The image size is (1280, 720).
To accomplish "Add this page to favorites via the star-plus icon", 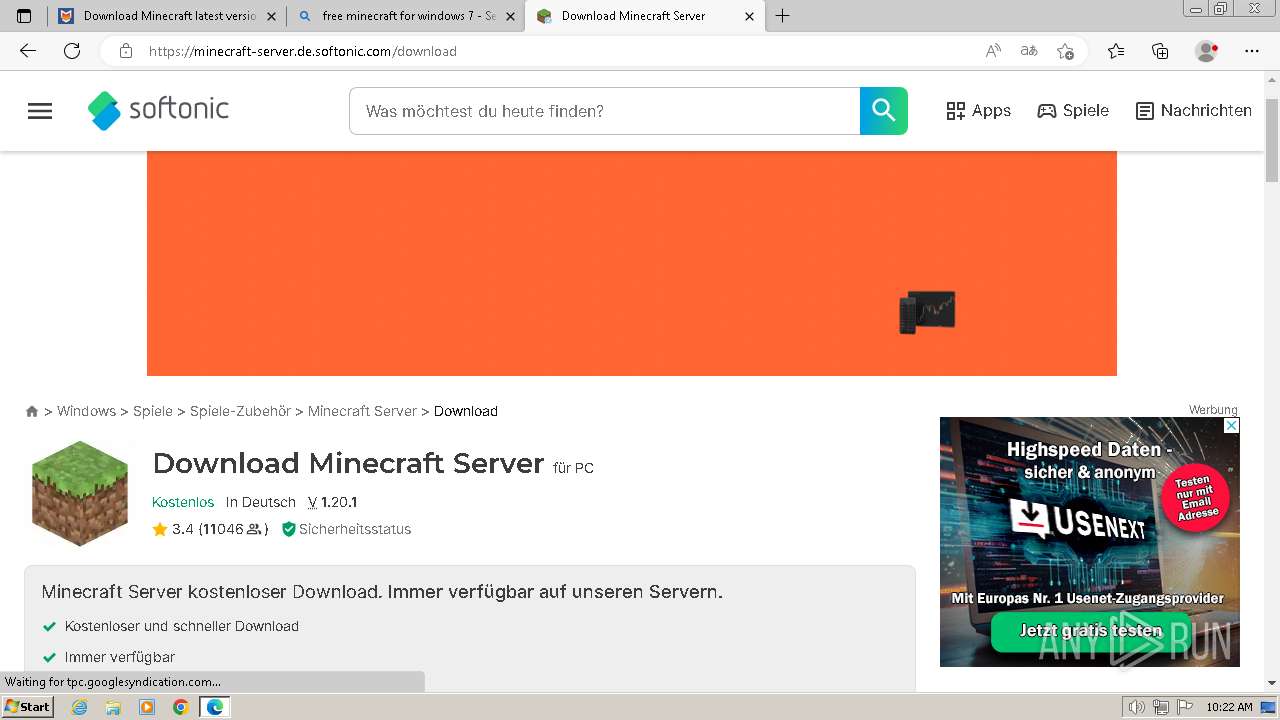I will 1065,51.
